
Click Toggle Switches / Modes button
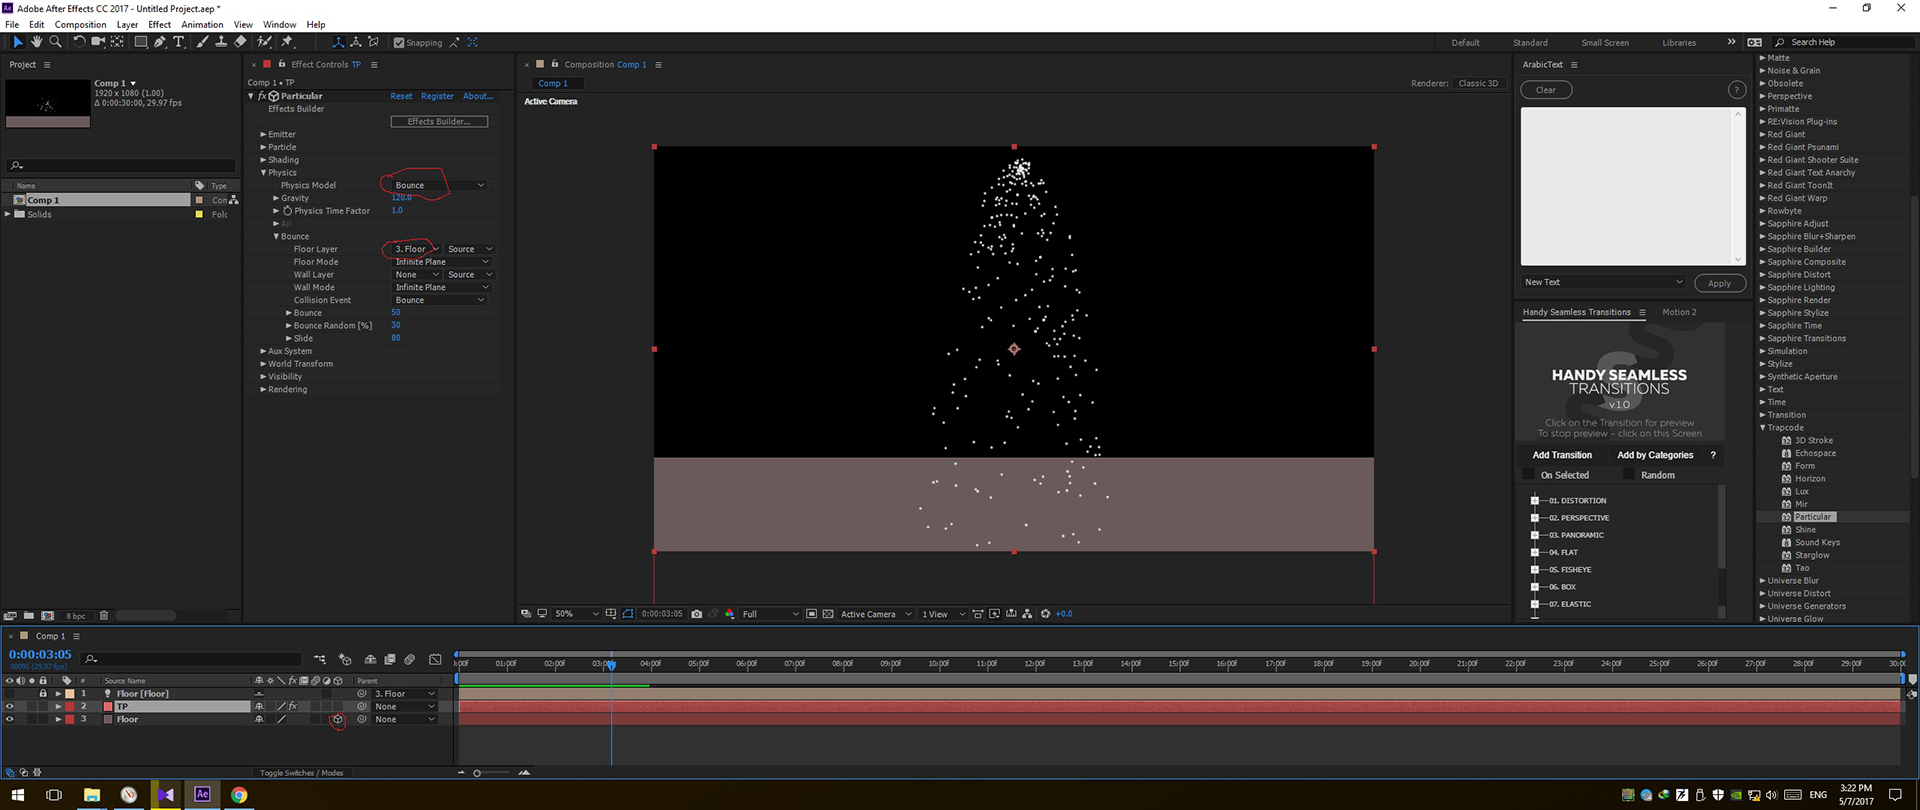pos(301,773)
